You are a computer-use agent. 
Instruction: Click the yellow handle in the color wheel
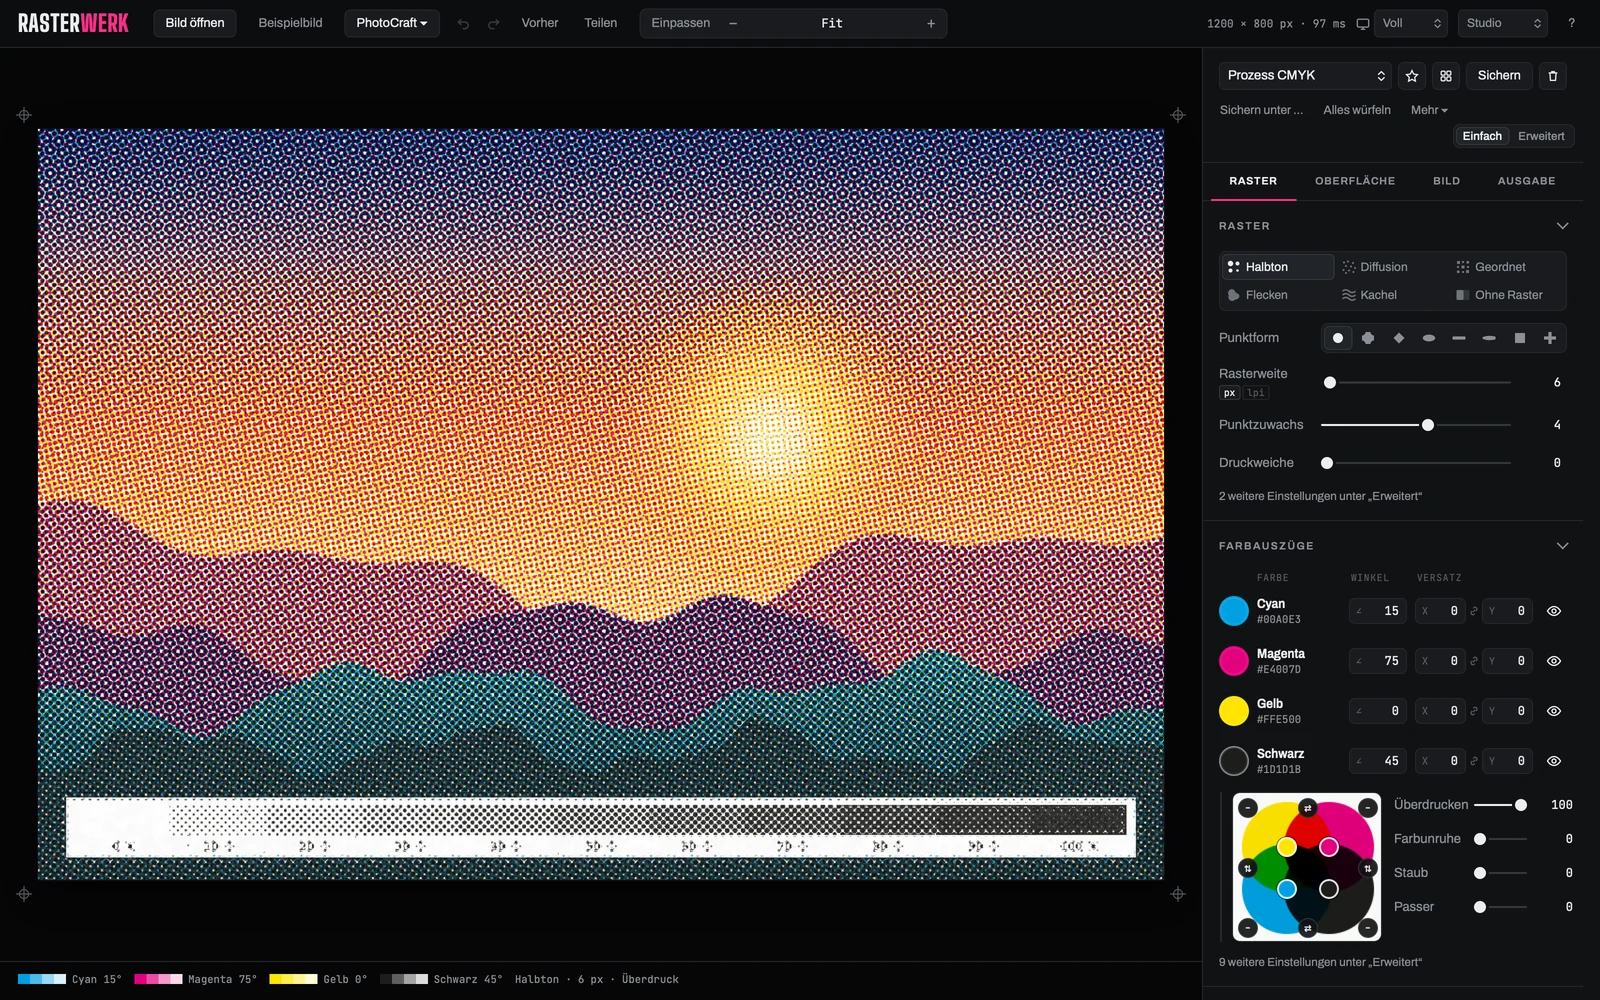coord(1287,847)
